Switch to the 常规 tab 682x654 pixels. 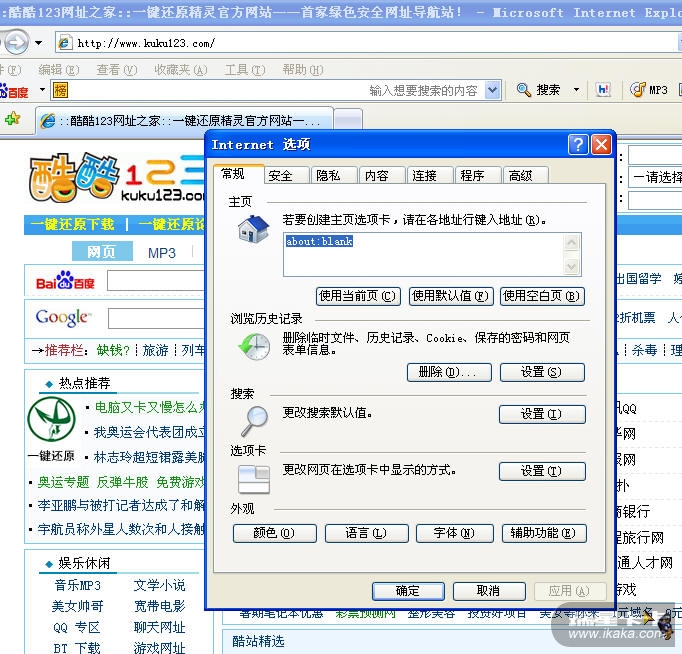click(239, 174)
